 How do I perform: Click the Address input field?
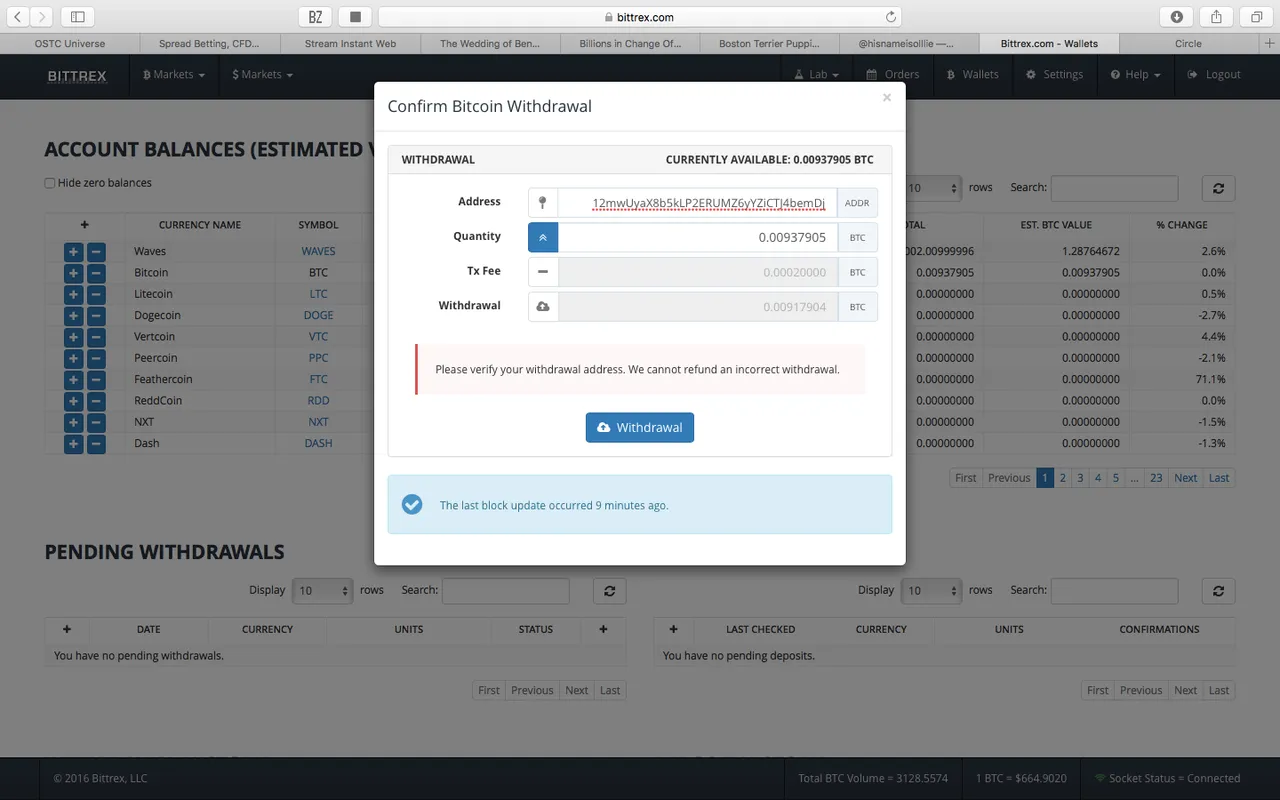pos(697,203)
